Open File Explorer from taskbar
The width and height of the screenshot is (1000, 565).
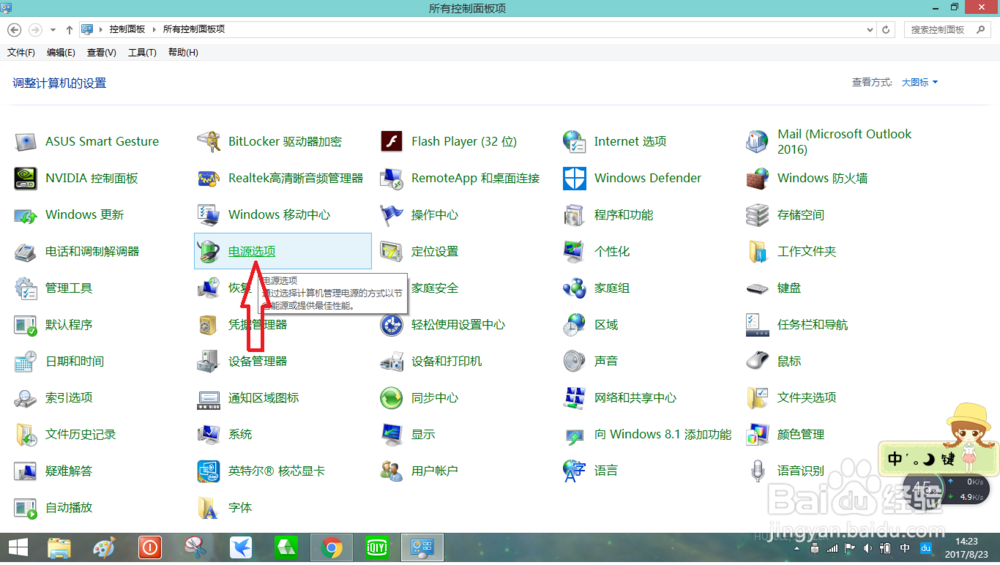pyautogui.click(x=59, y=548)
